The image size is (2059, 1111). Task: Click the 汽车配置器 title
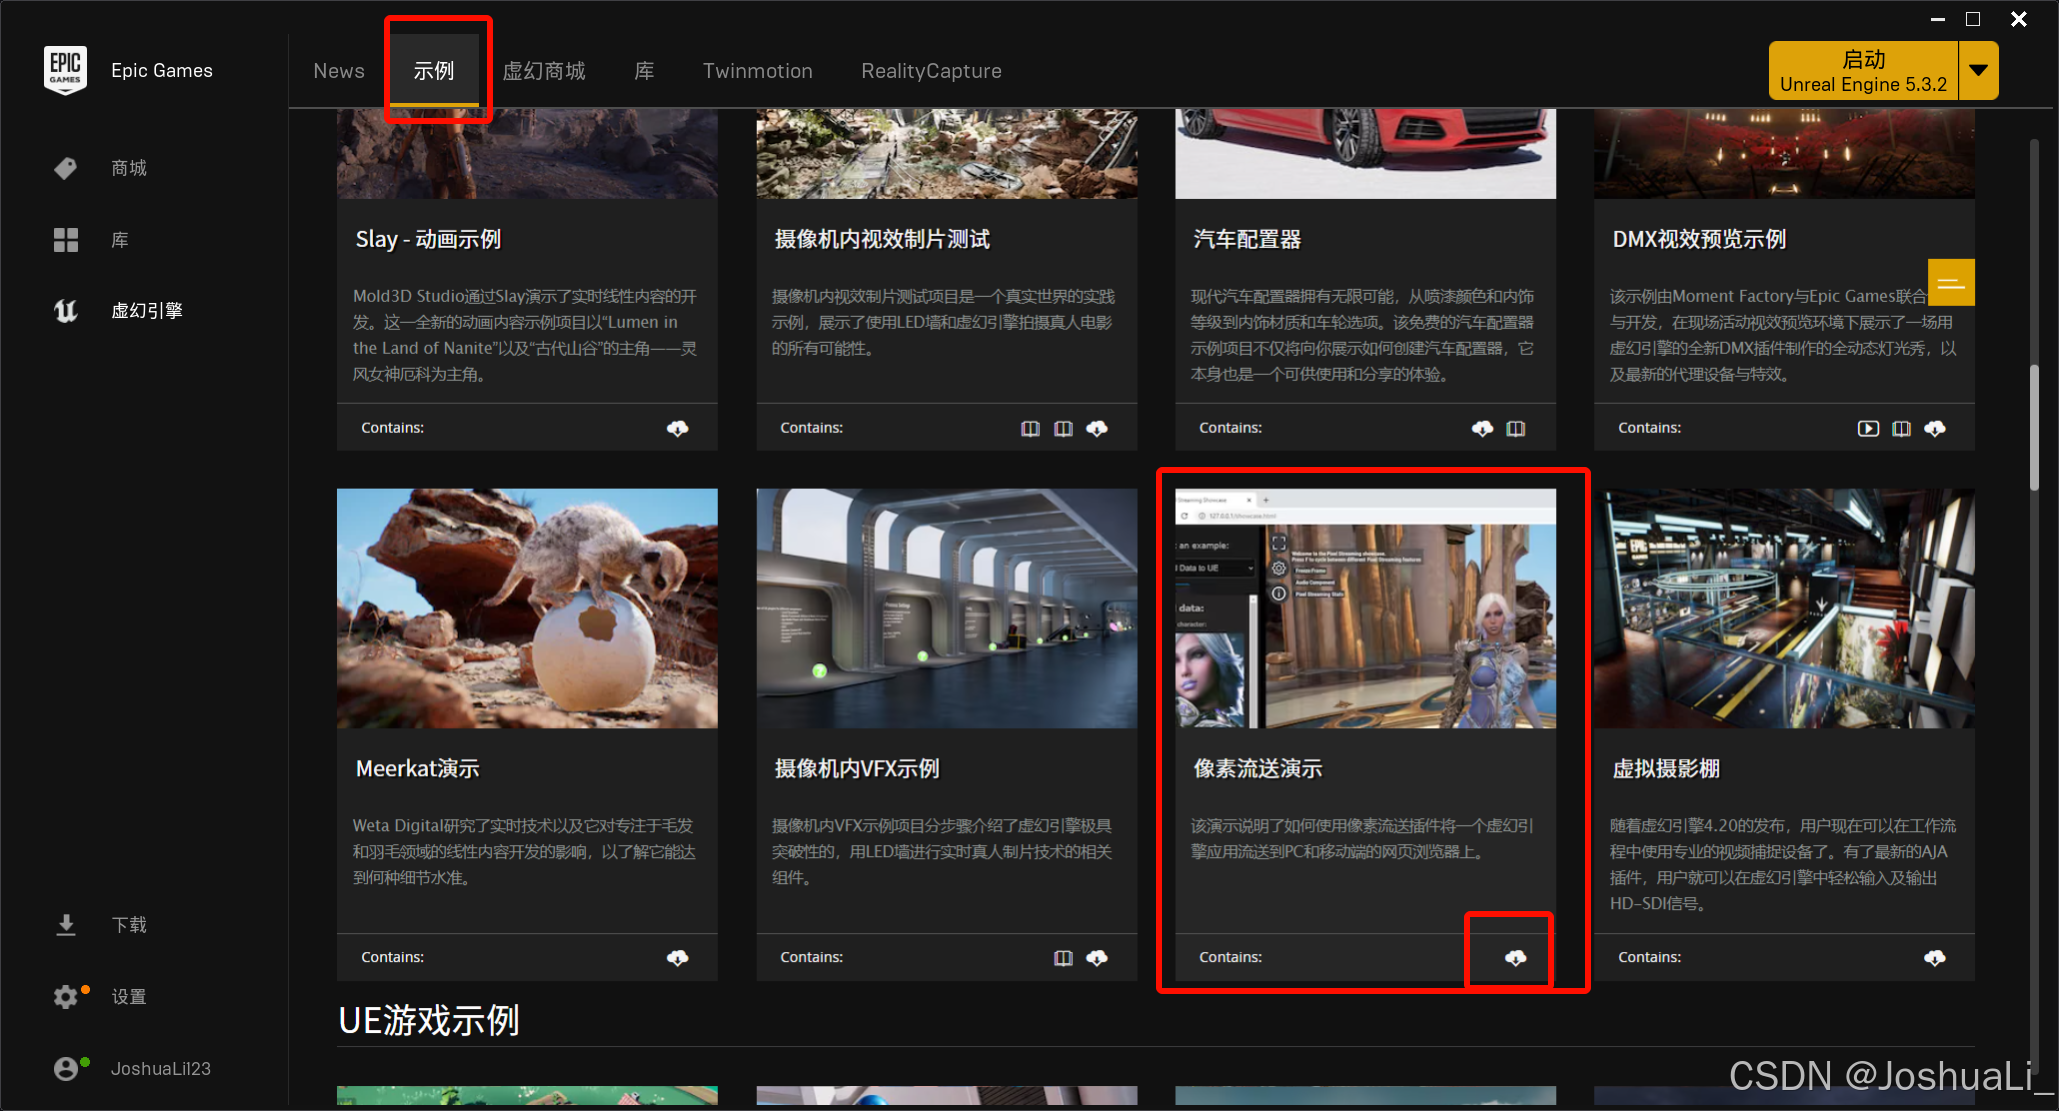point(1247,239)
